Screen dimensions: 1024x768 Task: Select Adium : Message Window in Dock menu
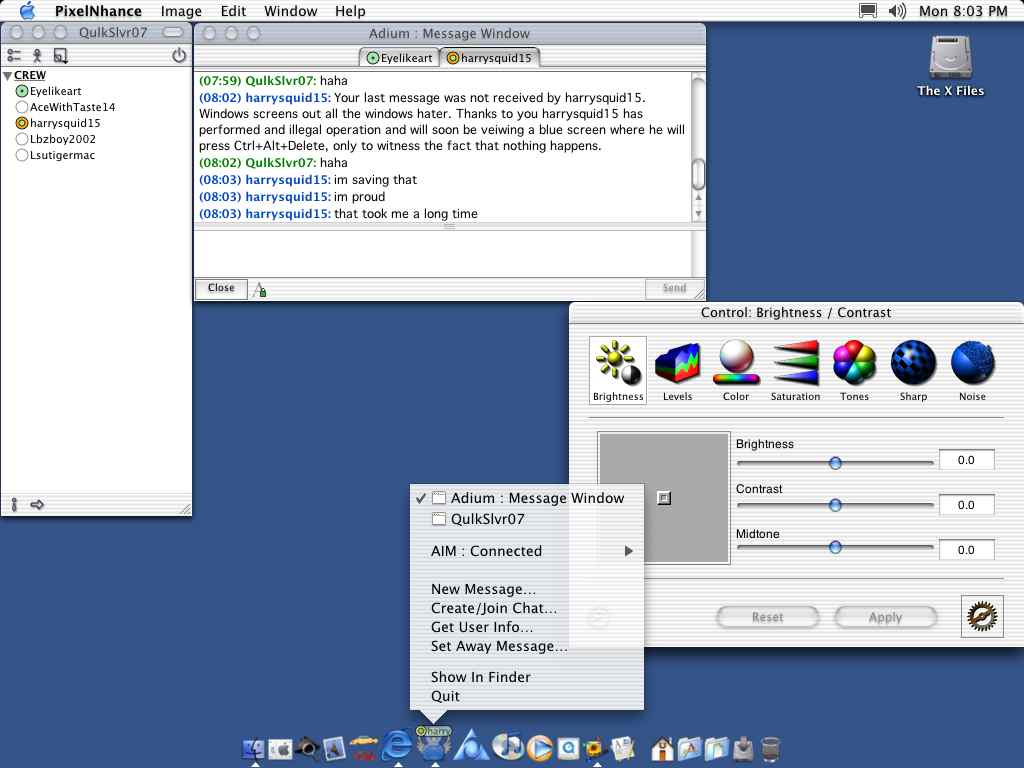coord(526,498)
